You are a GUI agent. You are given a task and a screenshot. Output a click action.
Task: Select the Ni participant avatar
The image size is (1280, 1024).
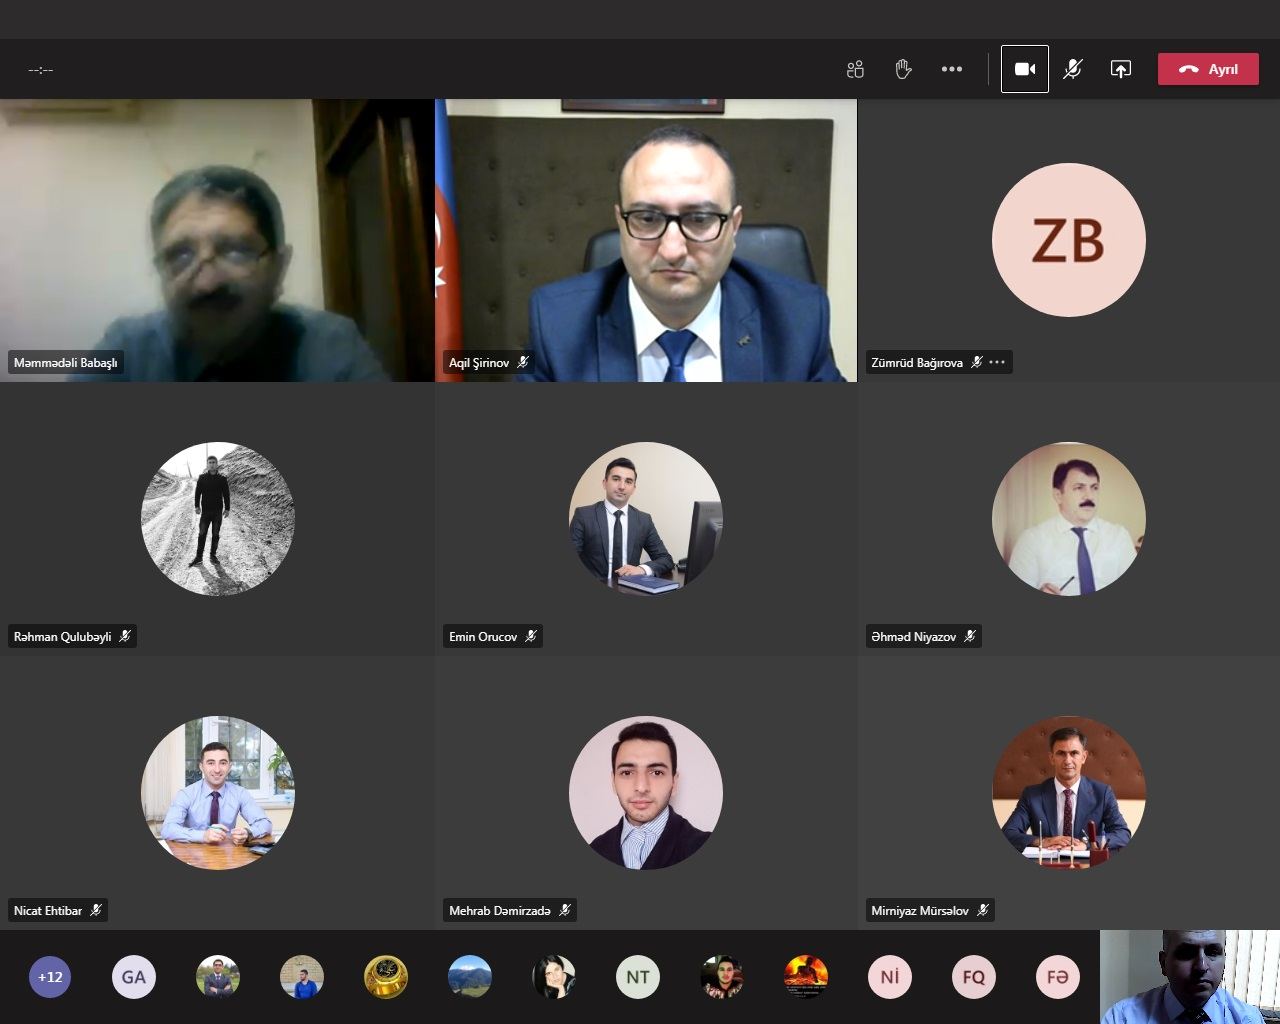point(890,977)
